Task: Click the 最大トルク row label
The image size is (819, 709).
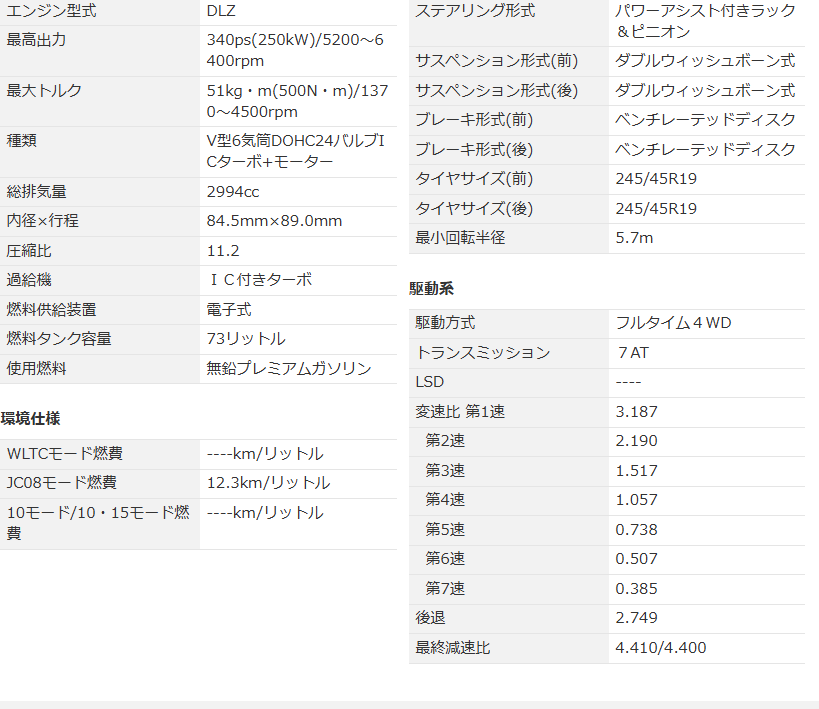Action: (45, 91)
